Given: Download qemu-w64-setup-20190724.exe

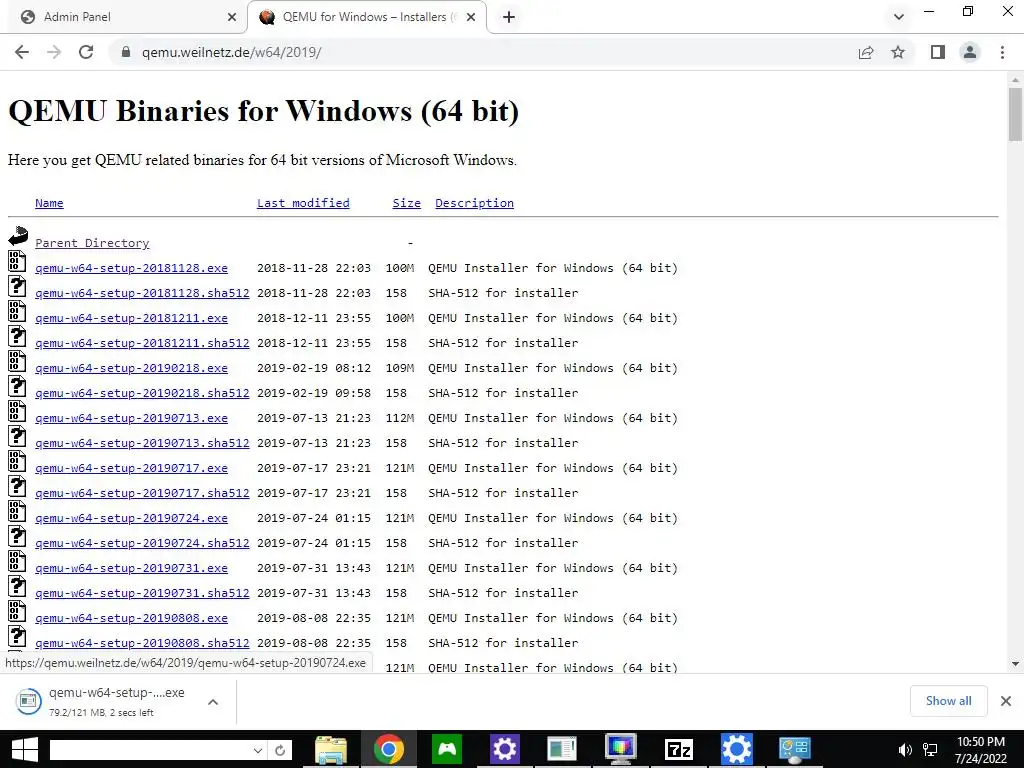Looking at the screenshot, I should point(131,518).
